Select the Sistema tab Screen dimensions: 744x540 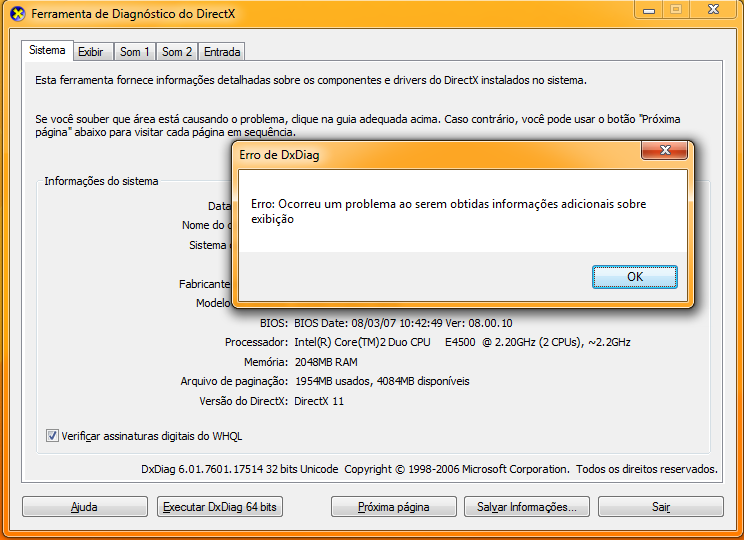pyautogui.click(x=47, y=50)
